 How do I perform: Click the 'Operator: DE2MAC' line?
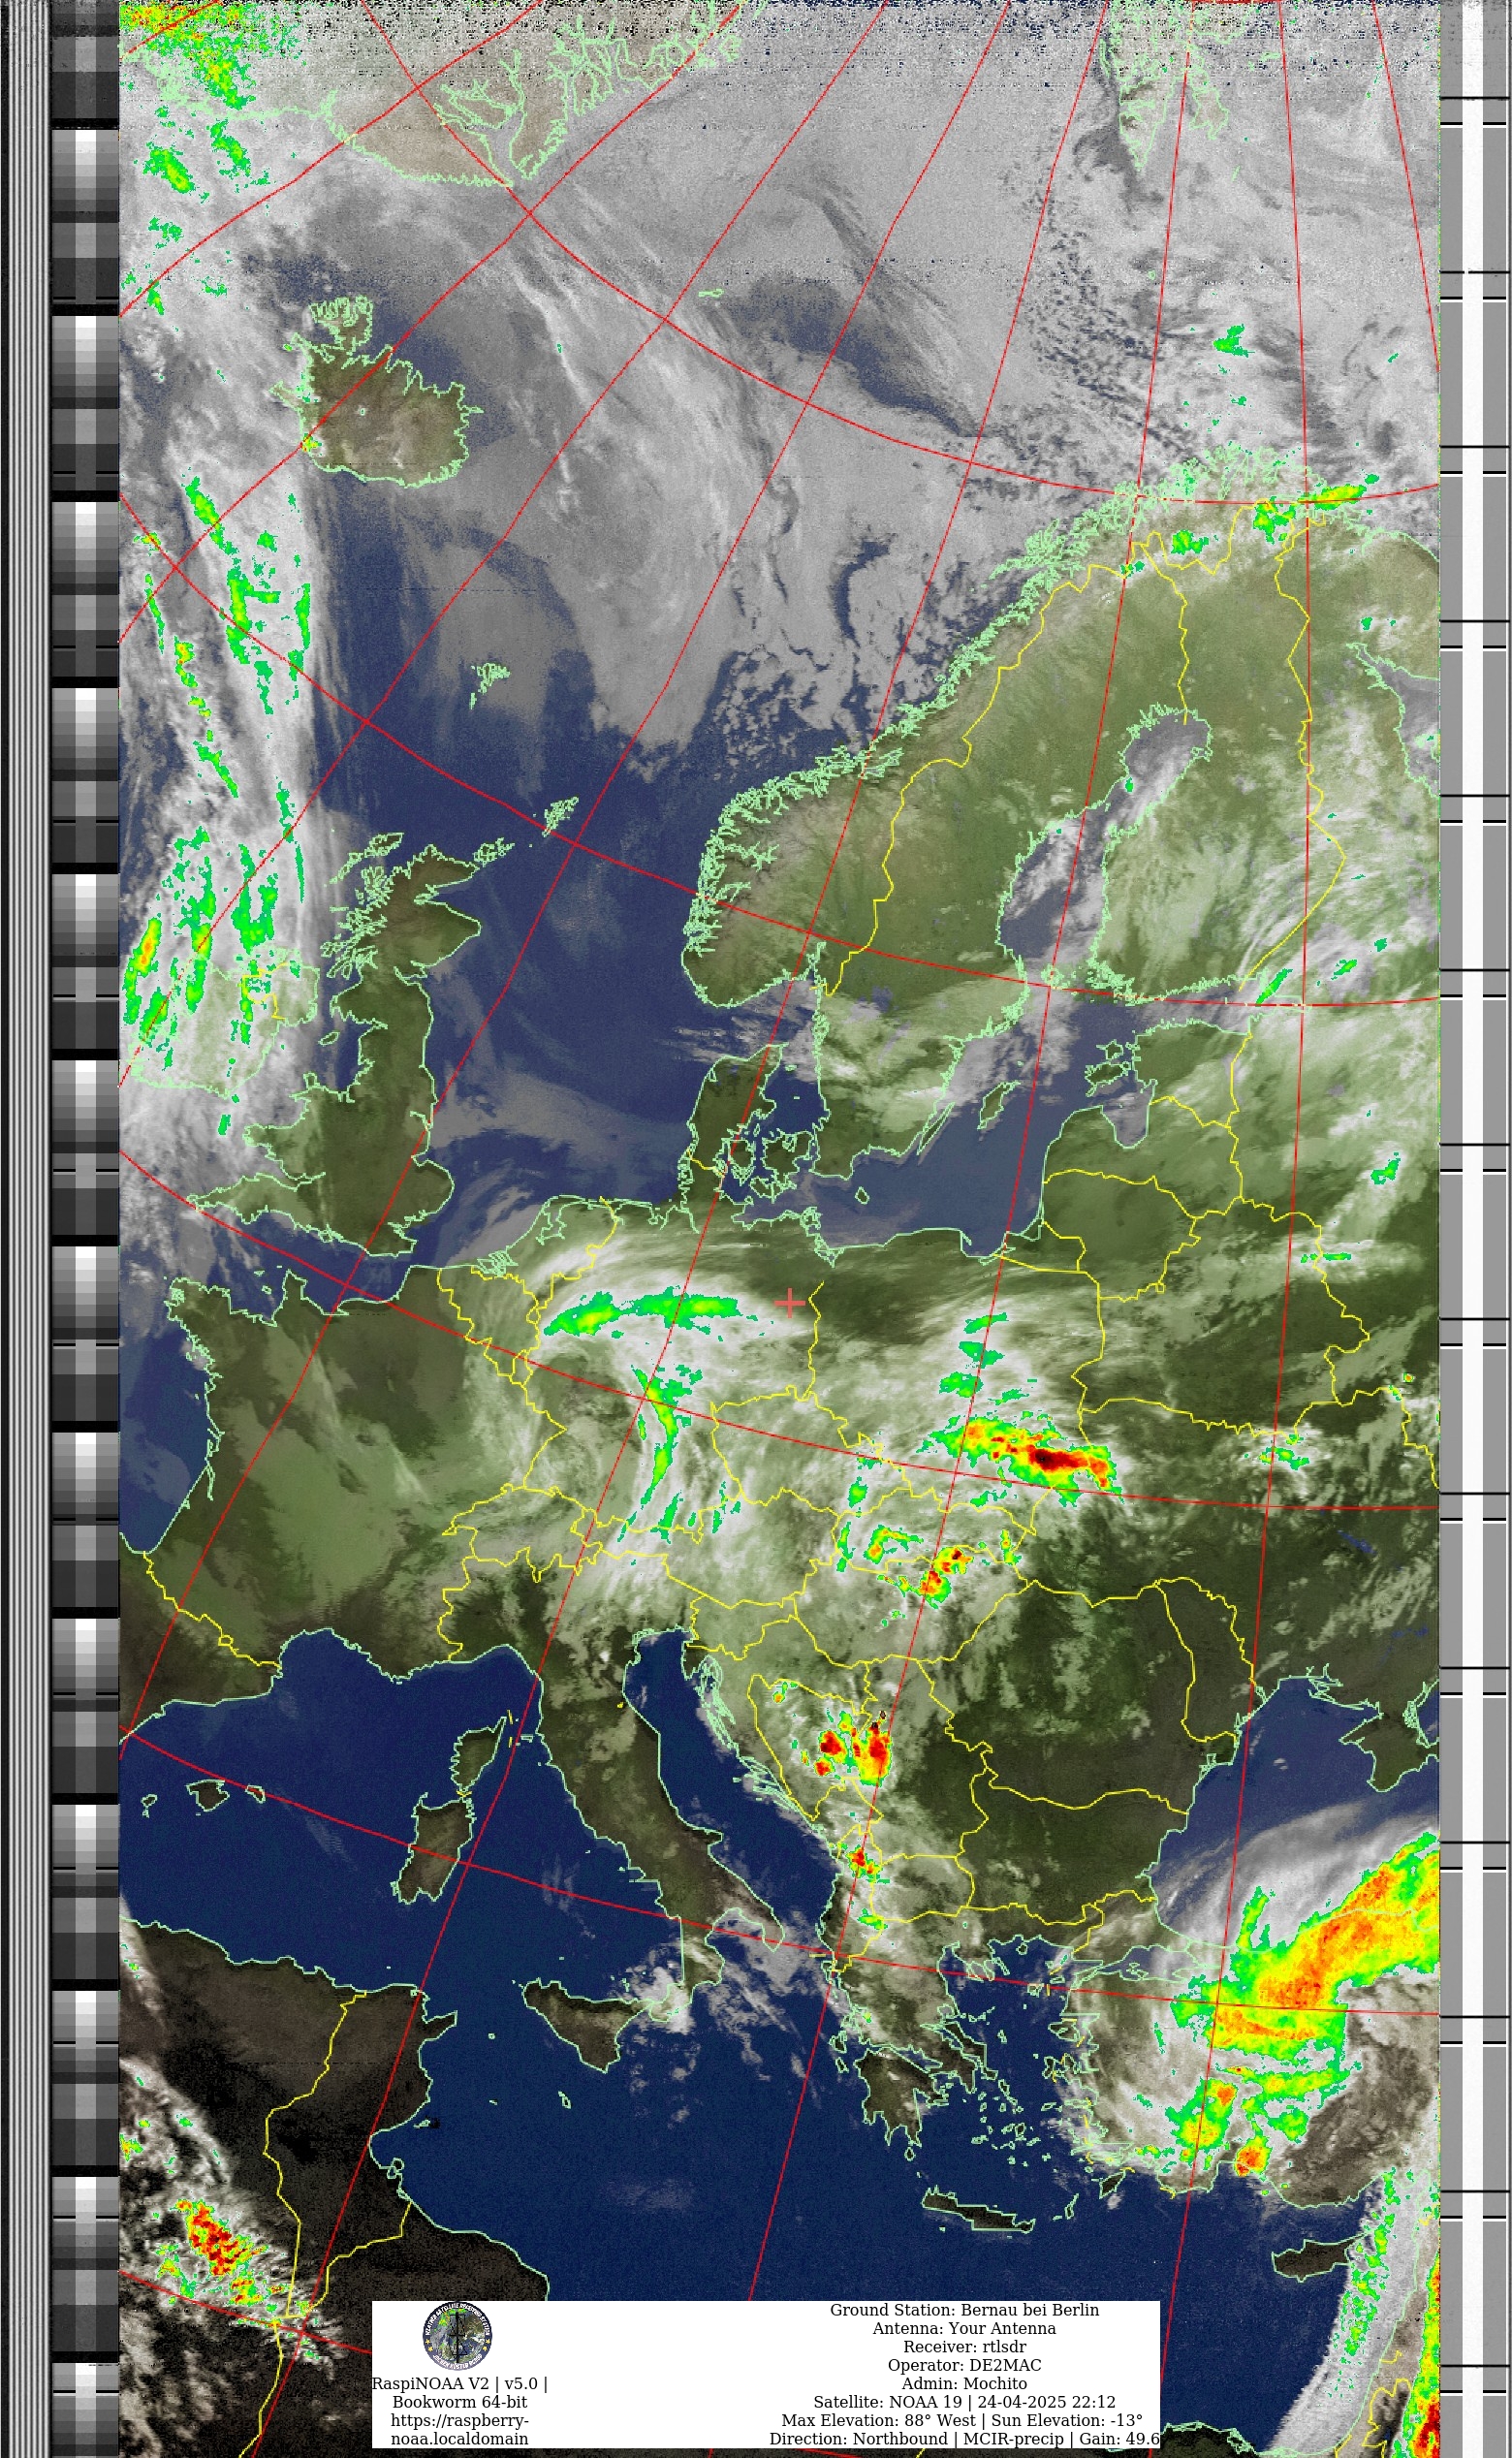pos(964,2365)
